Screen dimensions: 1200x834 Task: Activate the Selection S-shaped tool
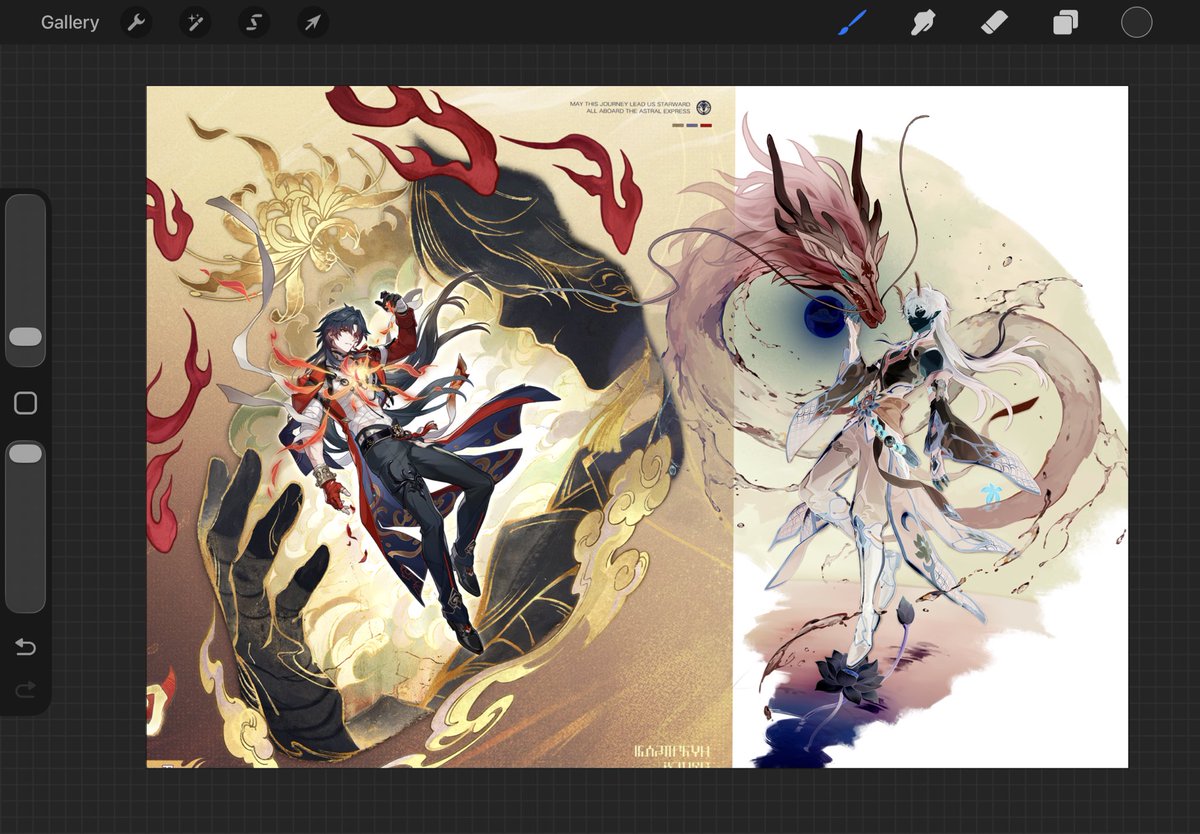click(254, 22)
